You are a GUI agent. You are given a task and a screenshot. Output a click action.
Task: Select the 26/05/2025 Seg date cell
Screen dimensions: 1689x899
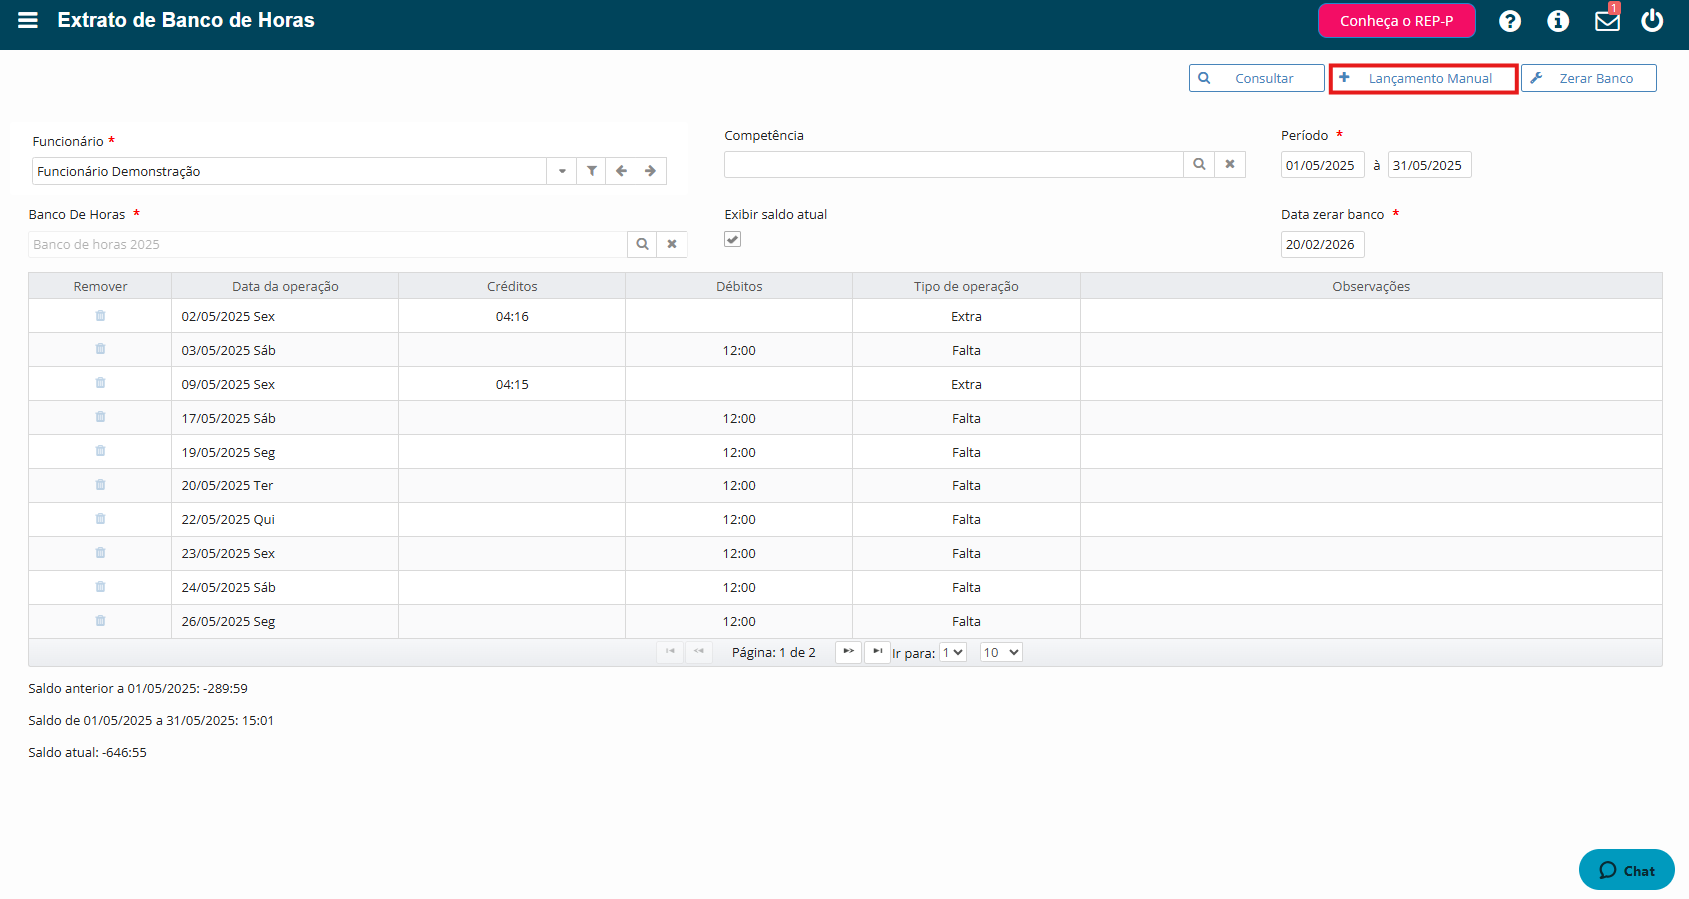point(285,621)
